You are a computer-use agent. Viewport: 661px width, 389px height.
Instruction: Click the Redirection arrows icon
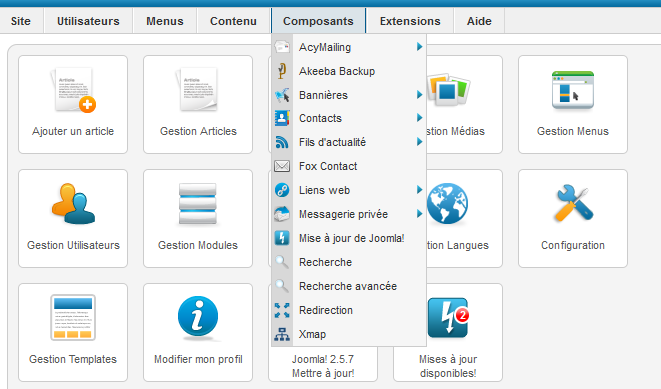pyautogui.click(x=282, y=310)
